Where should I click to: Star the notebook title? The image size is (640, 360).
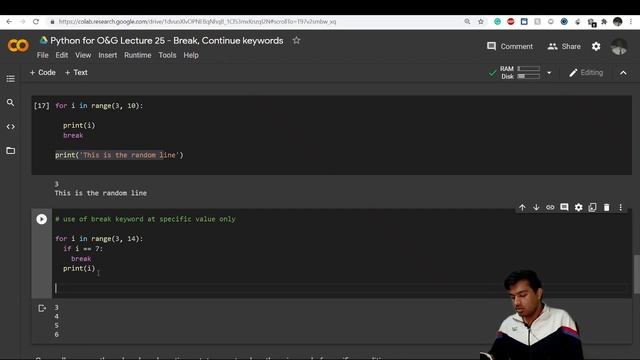[x=296, y=40]
